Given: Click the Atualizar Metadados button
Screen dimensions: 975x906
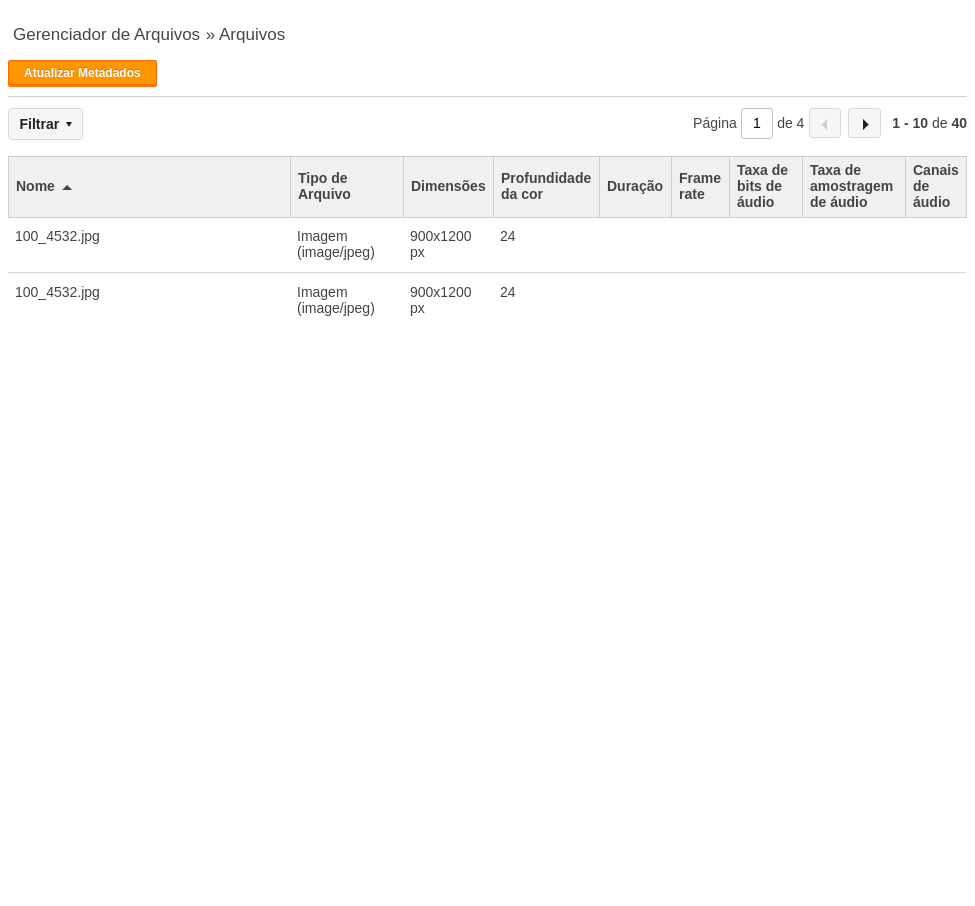Looking at the screenshot, I should (82, 73).
